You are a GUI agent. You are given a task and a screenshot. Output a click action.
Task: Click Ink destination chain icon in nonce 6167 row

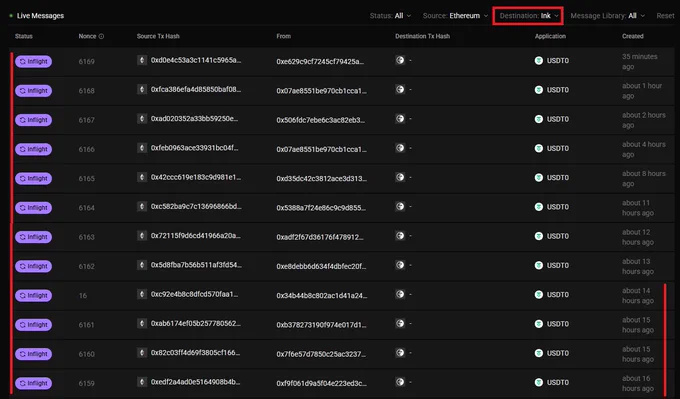[x=400, y=118]
